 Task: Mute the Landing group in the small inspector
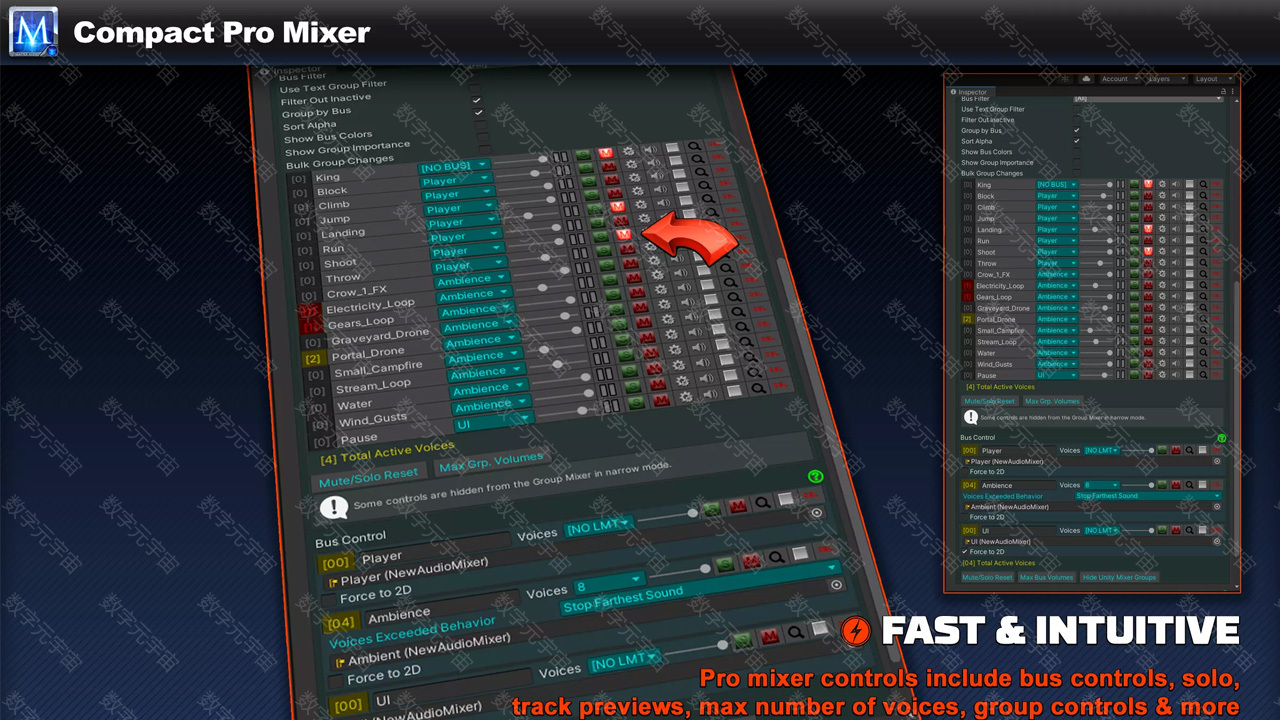pyautogui.click(x=1148, y=229)
